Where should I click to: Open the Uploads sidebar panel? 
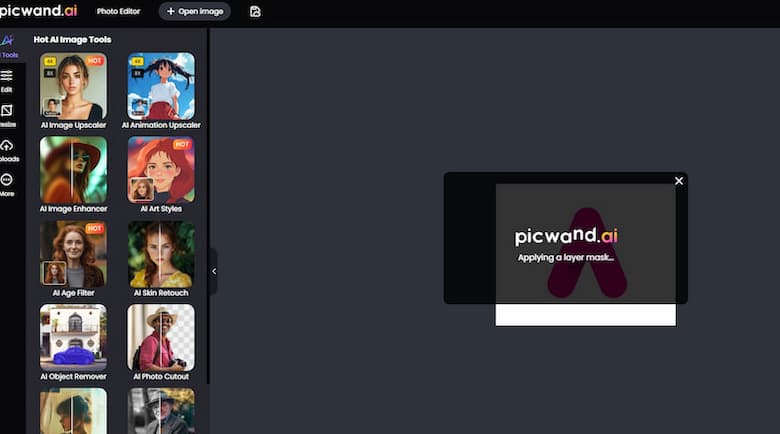[7, 151]
